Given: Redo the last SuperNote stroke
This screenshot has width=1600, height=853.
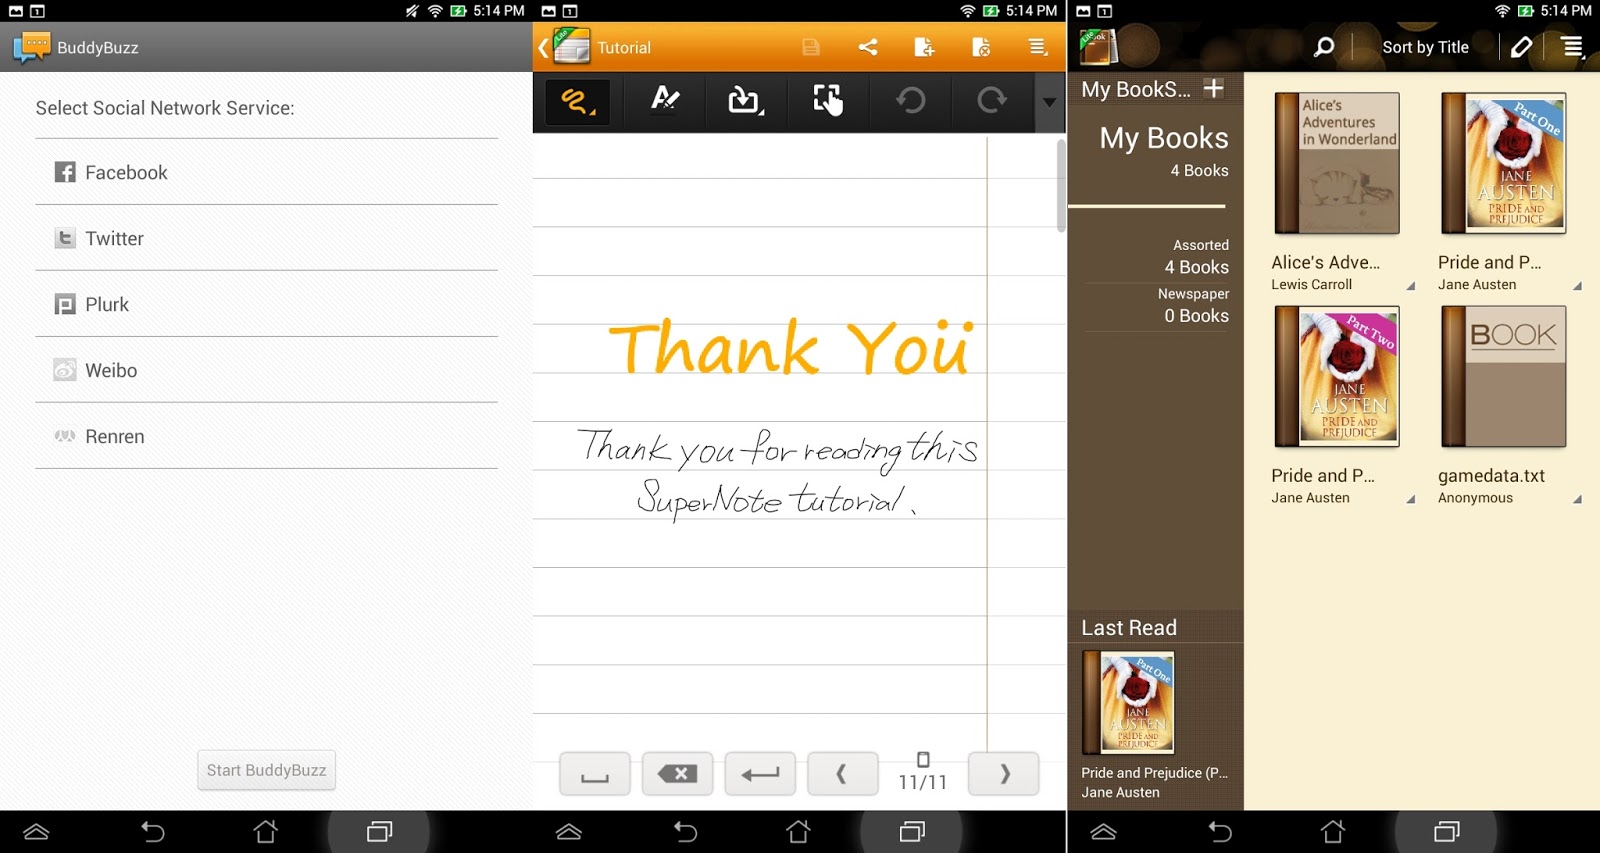Looking at the screenshot, I should click(991, 100).
